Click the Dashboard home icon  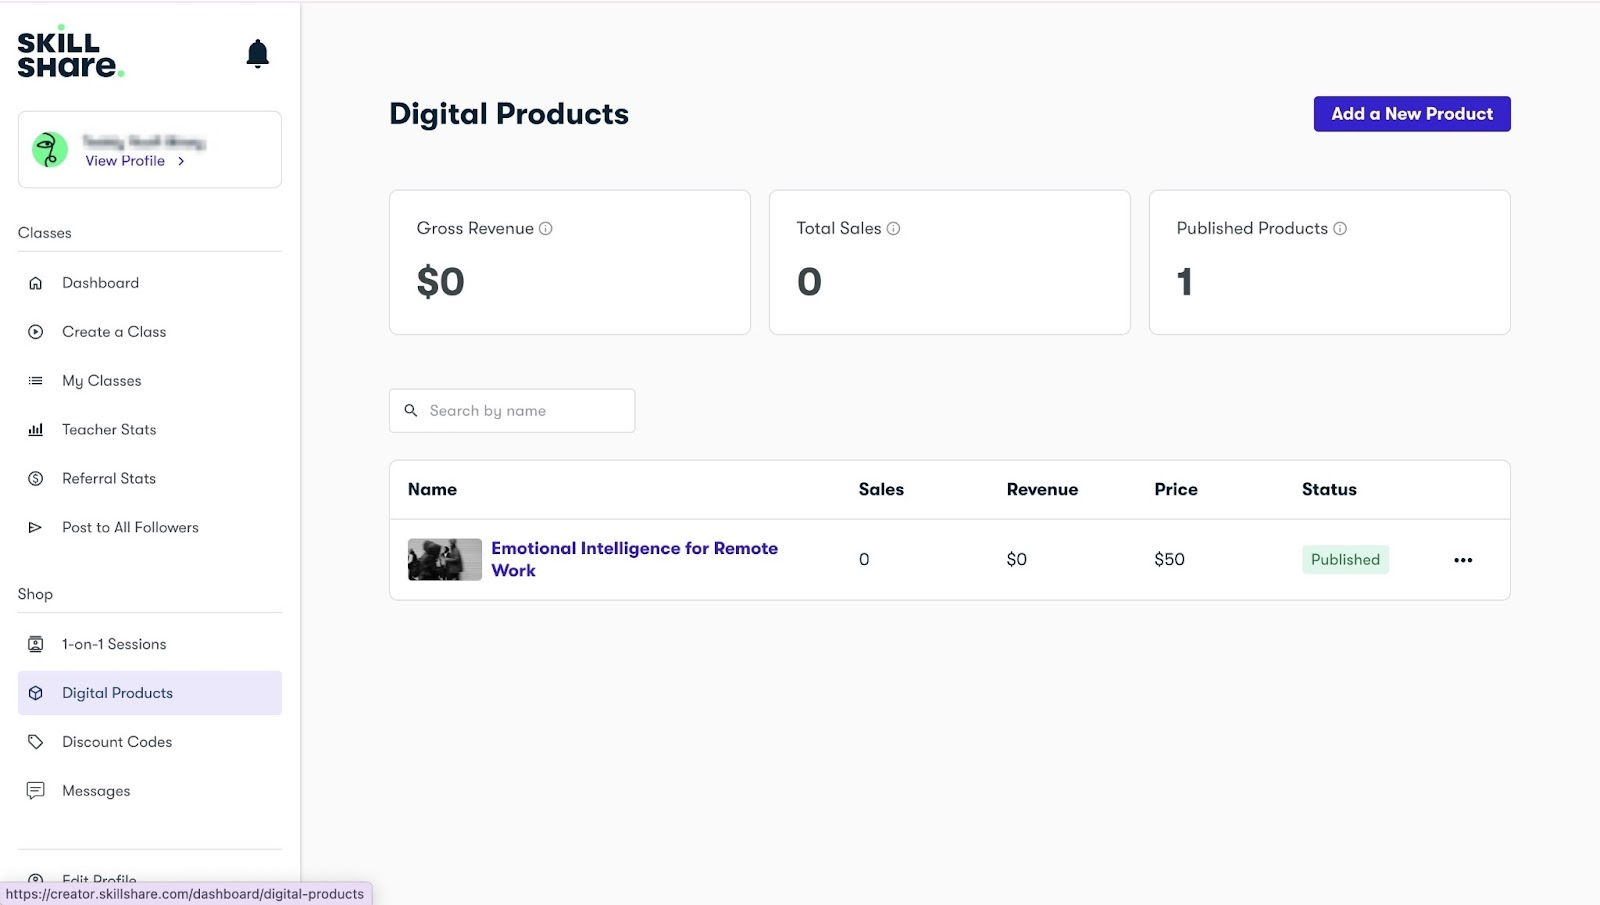click(36, 283)
